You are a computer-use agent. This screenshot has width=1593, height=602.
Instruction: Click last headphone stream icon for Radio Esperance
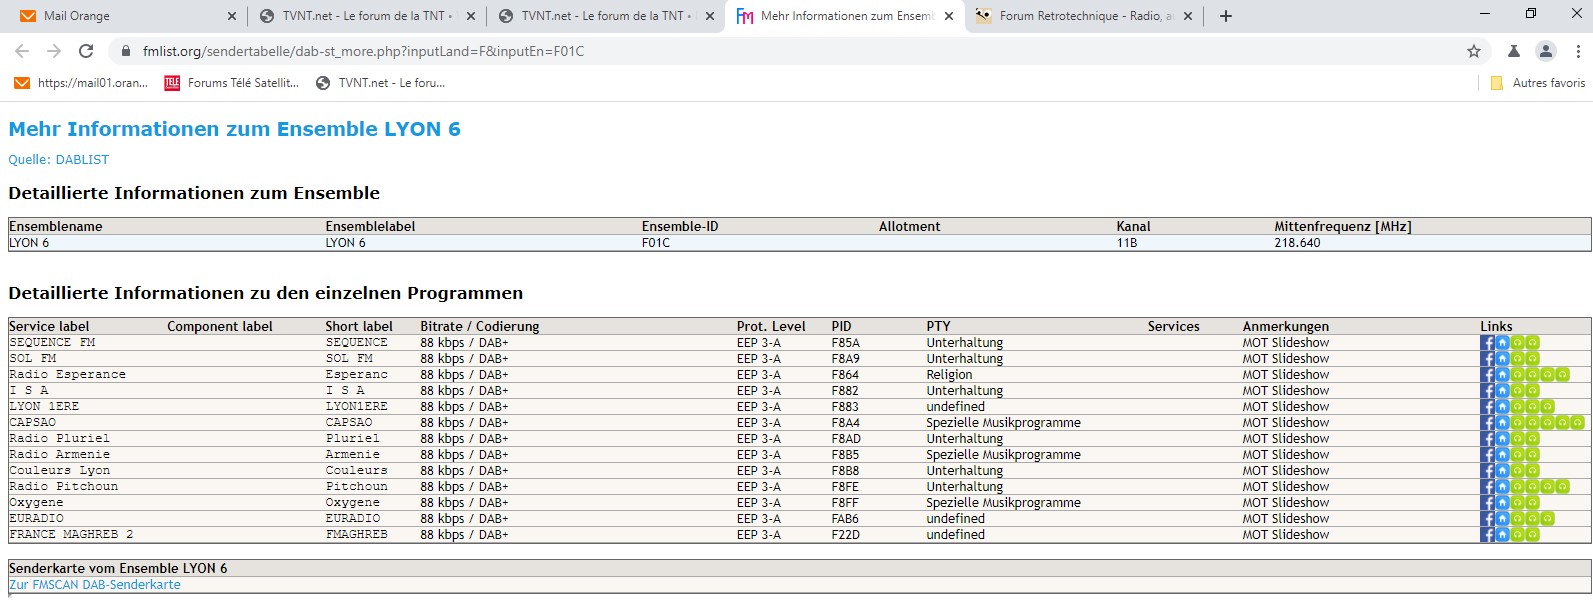tap(1563, 375)
